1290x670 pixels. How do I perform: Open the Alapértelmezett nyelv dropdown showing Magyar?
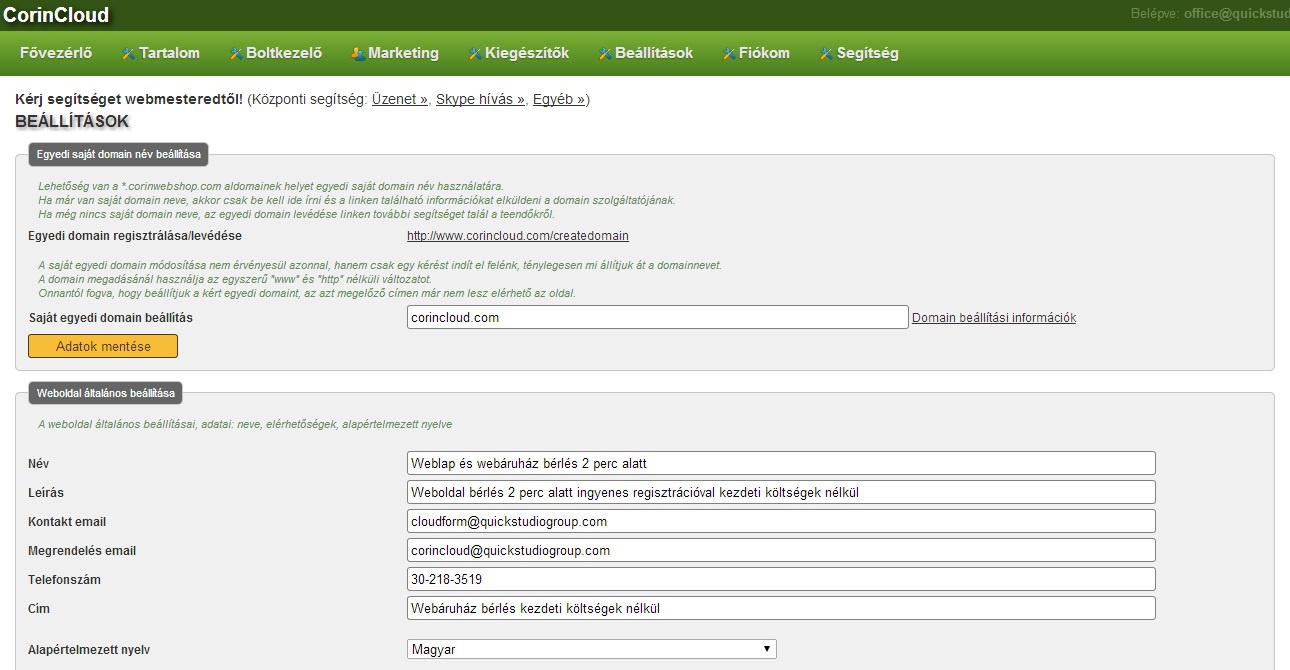tap(592, 649)
